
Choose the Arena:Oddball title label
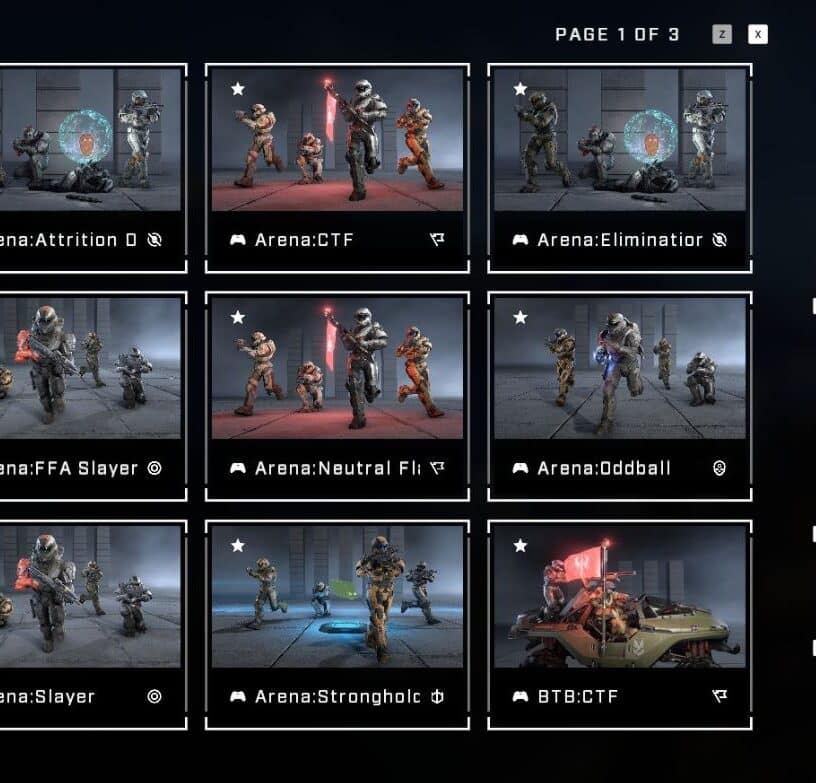pos(604,468)
